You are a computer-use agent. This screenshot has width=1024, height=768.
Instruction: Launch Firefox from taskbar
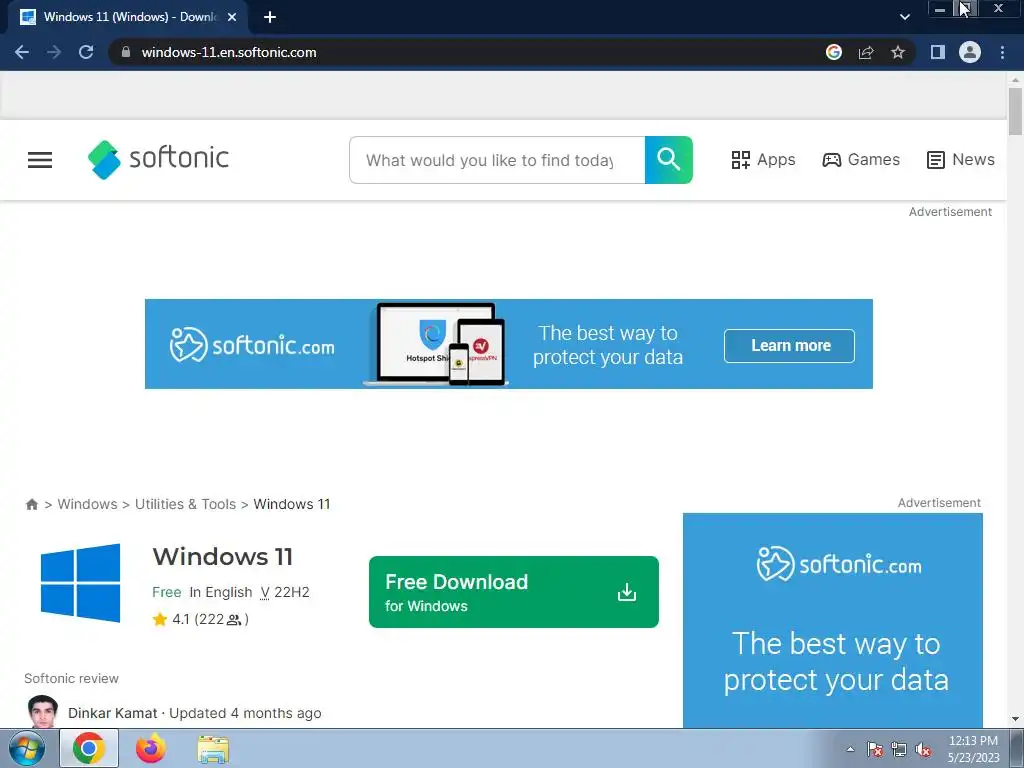151,748
